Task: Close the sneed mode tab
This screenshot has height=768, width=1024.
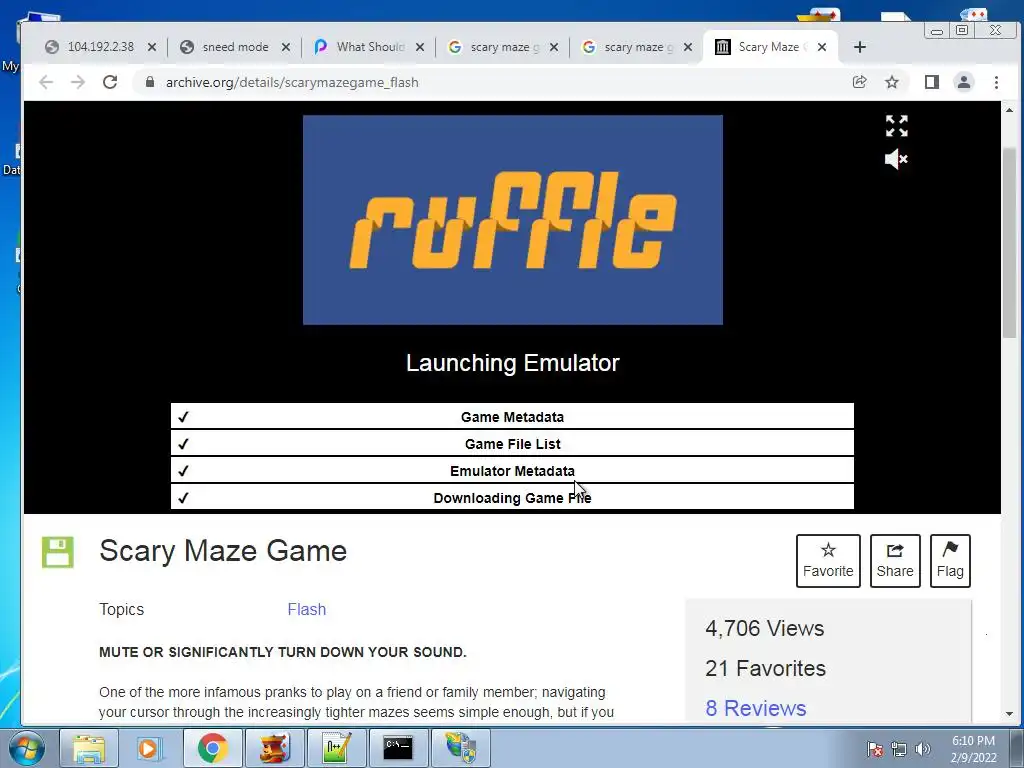Action: click(285, 47)
